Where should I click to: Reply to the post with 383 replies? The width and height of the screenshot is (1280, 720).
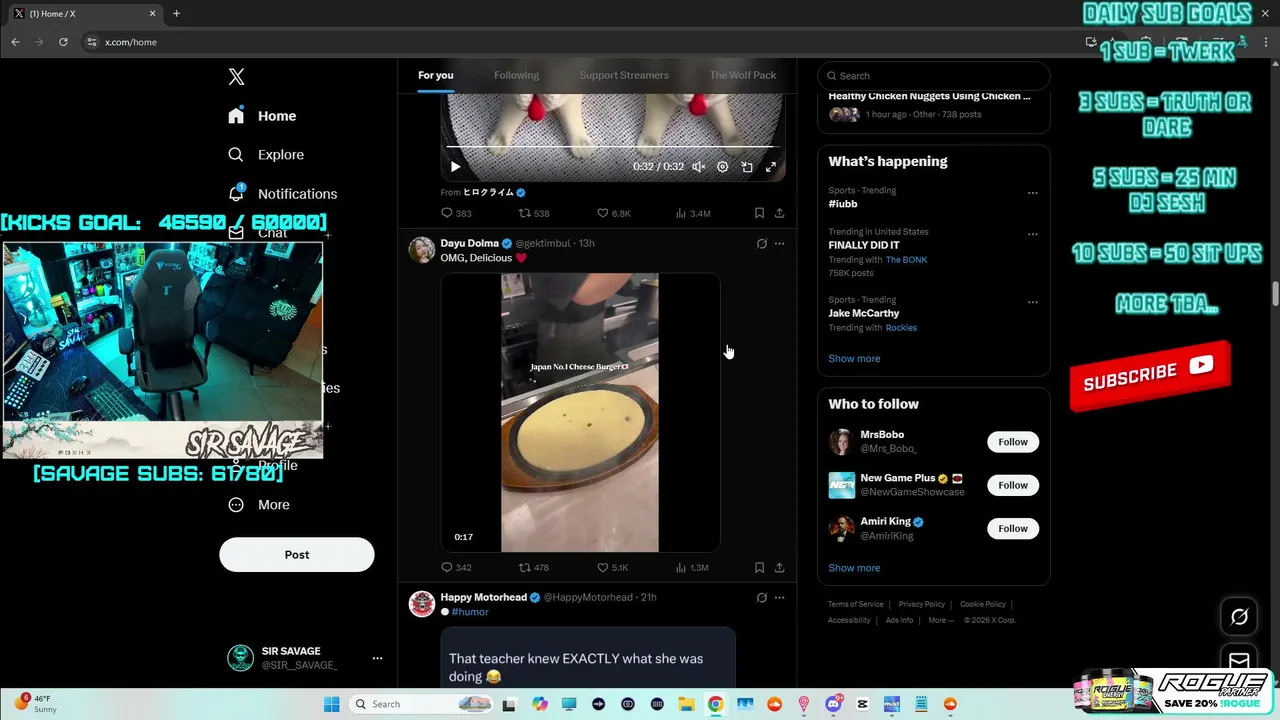[x=456, y=213]
